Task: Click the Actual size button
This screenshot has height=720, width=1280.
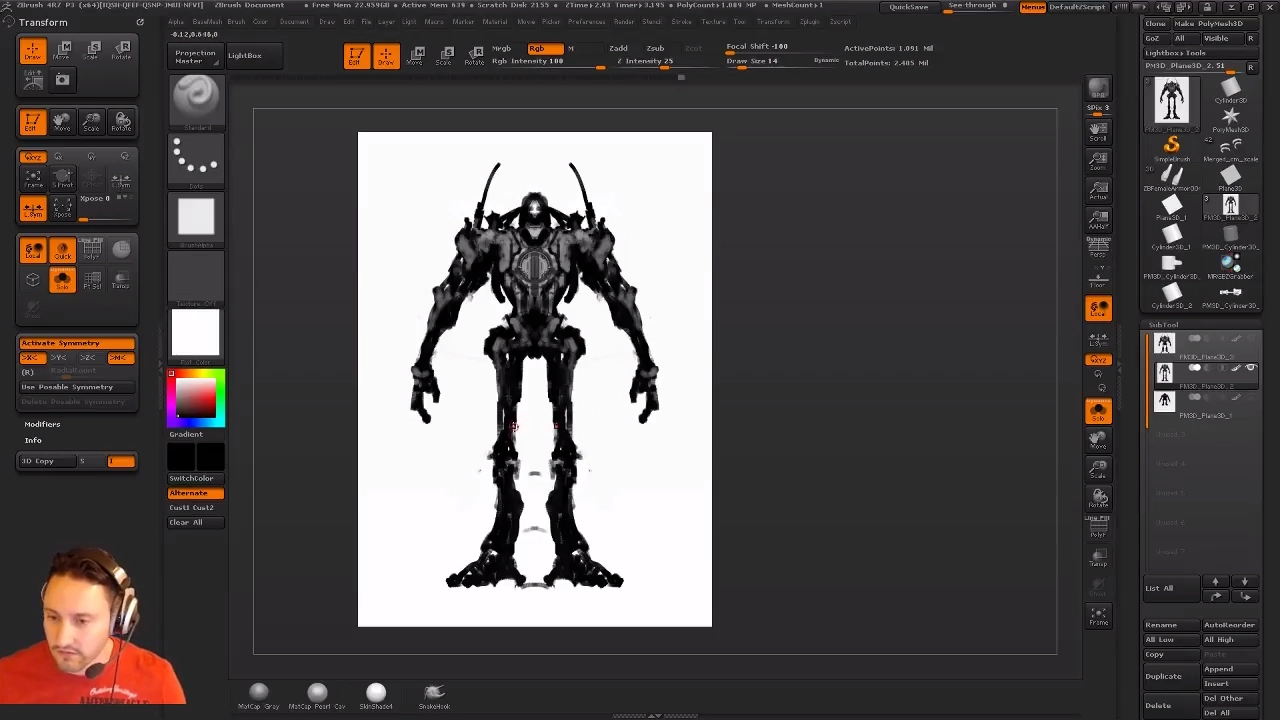Action: tap(1098, 190)
